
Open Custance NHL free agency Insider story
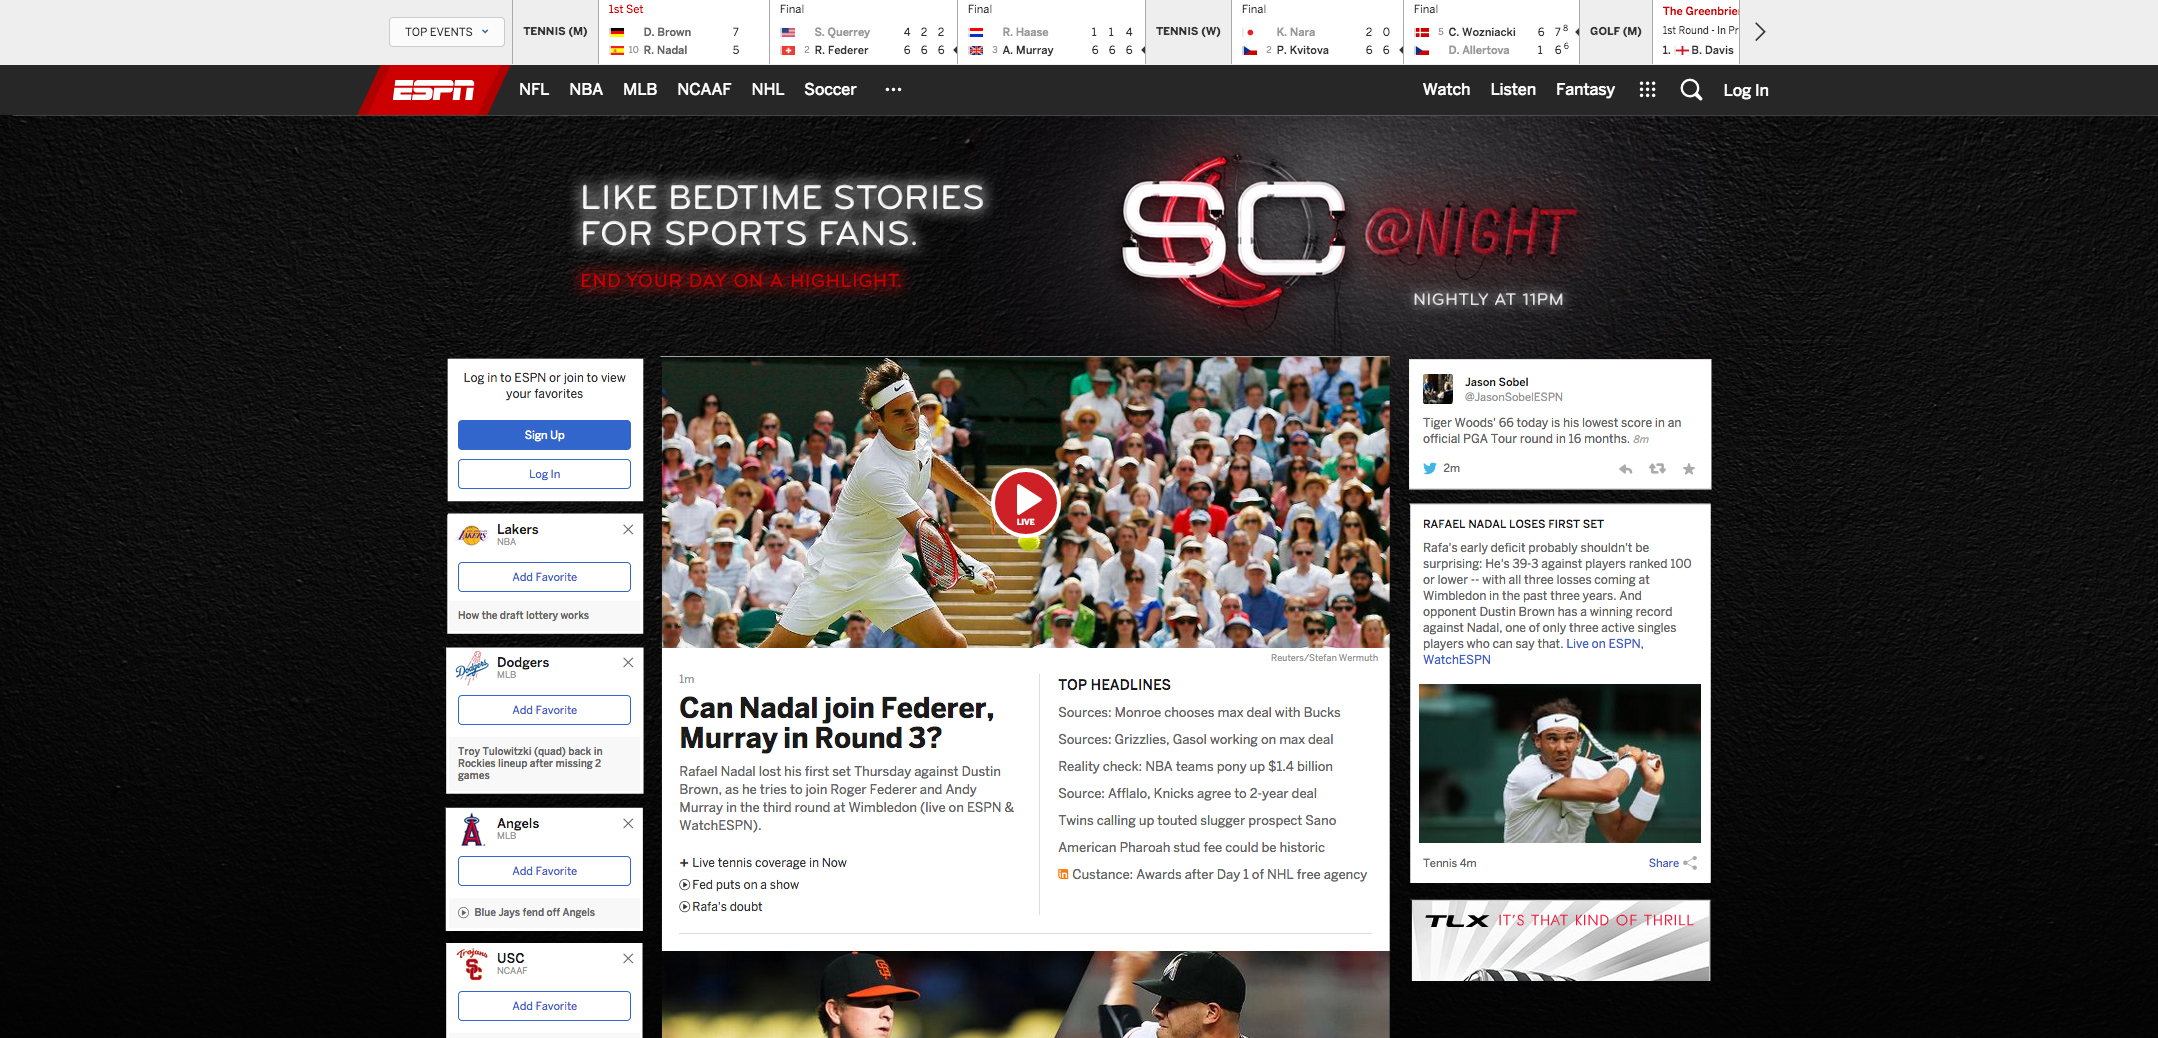click(1212, 874)
